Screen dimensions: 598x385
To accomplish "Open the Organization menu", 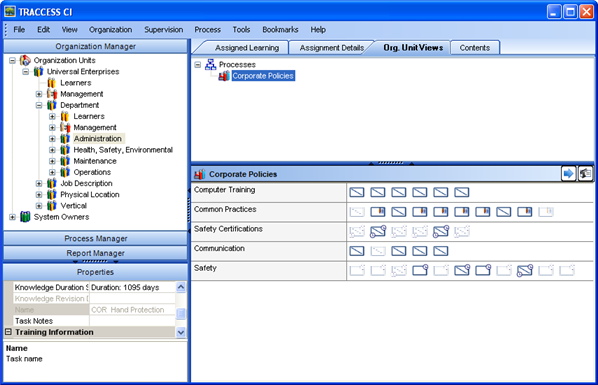I will coord(111,29).
